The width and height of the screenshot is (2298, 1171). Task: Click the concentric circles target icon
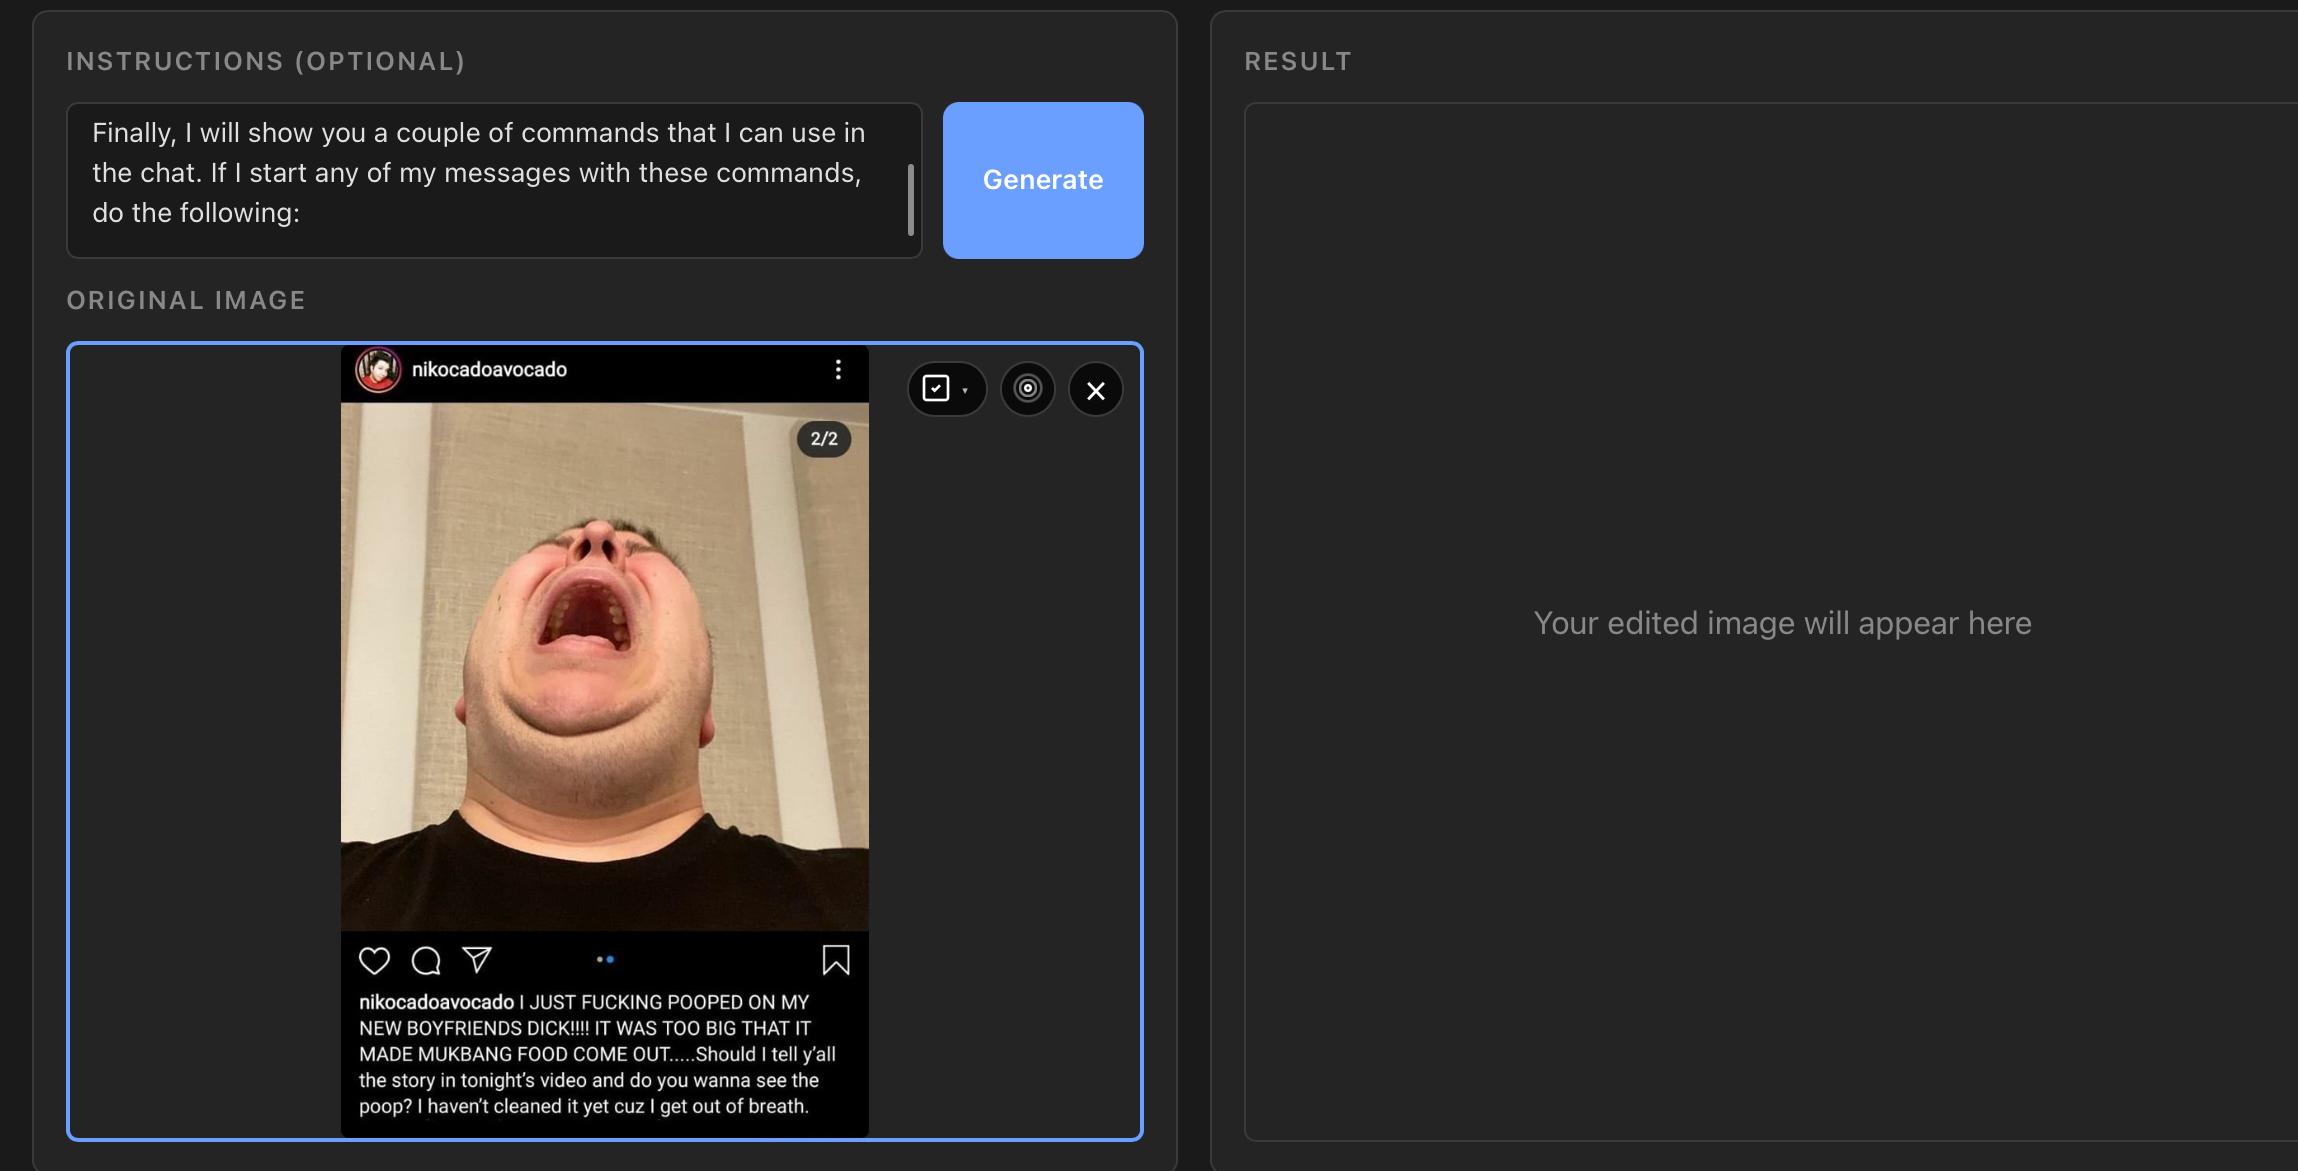click(x=1027, y=389)
